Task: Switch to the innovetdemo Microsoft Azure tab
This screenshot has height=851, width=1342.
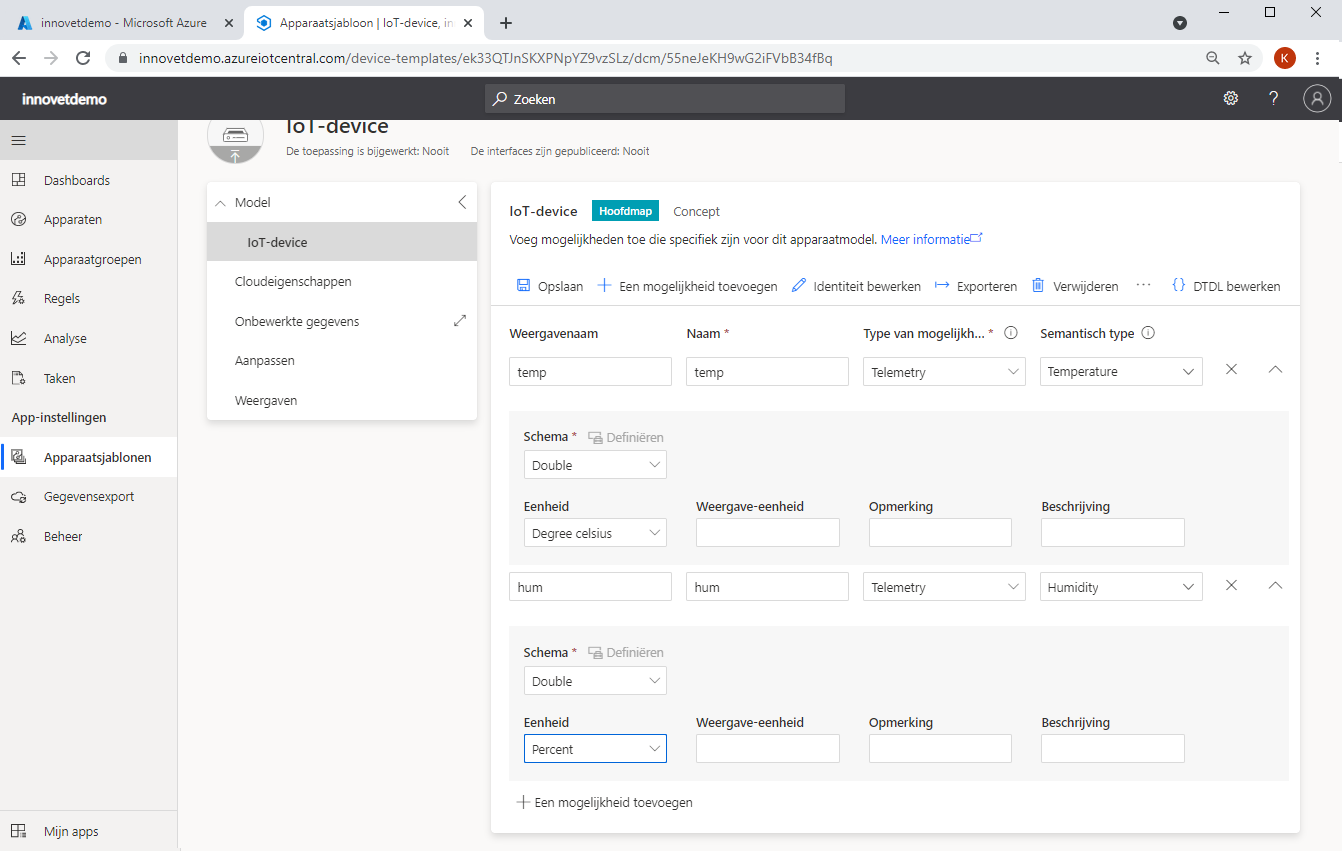Action: coord(123,23)
